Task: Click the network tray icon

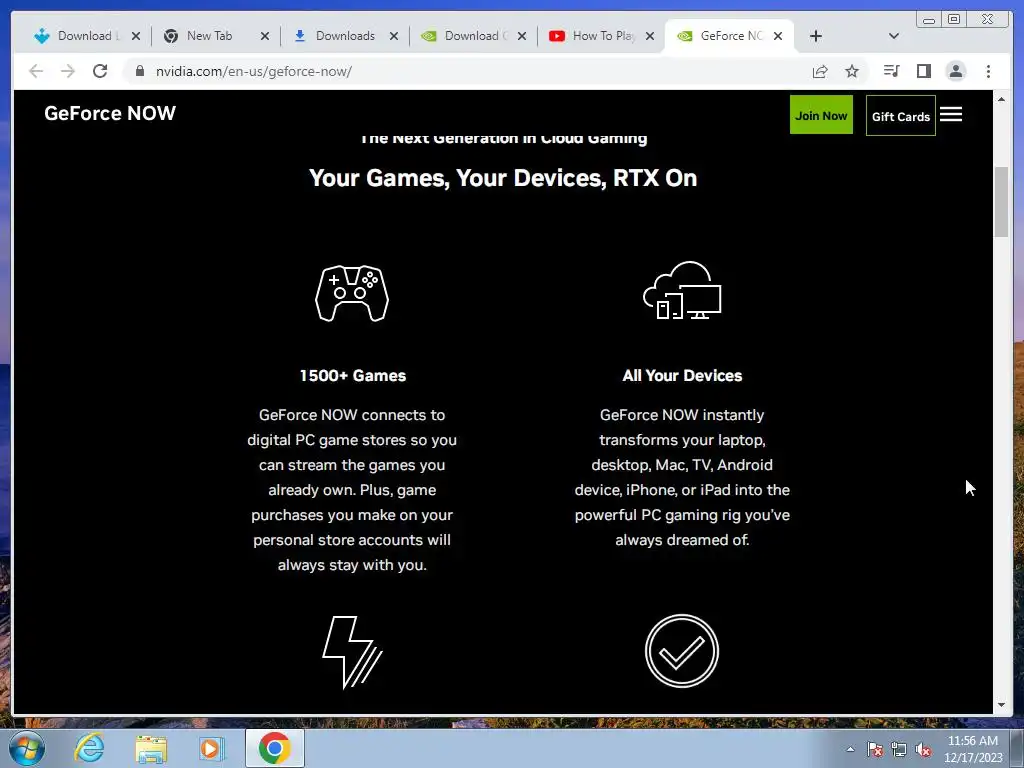Action: [x=899, y=749]
